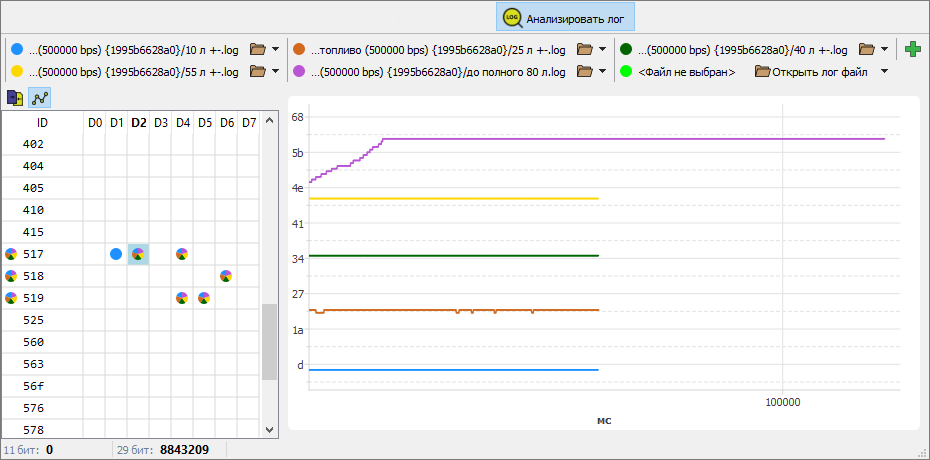
Task: Select the blue dot in row 517 column D1
Action: point(116,254)
